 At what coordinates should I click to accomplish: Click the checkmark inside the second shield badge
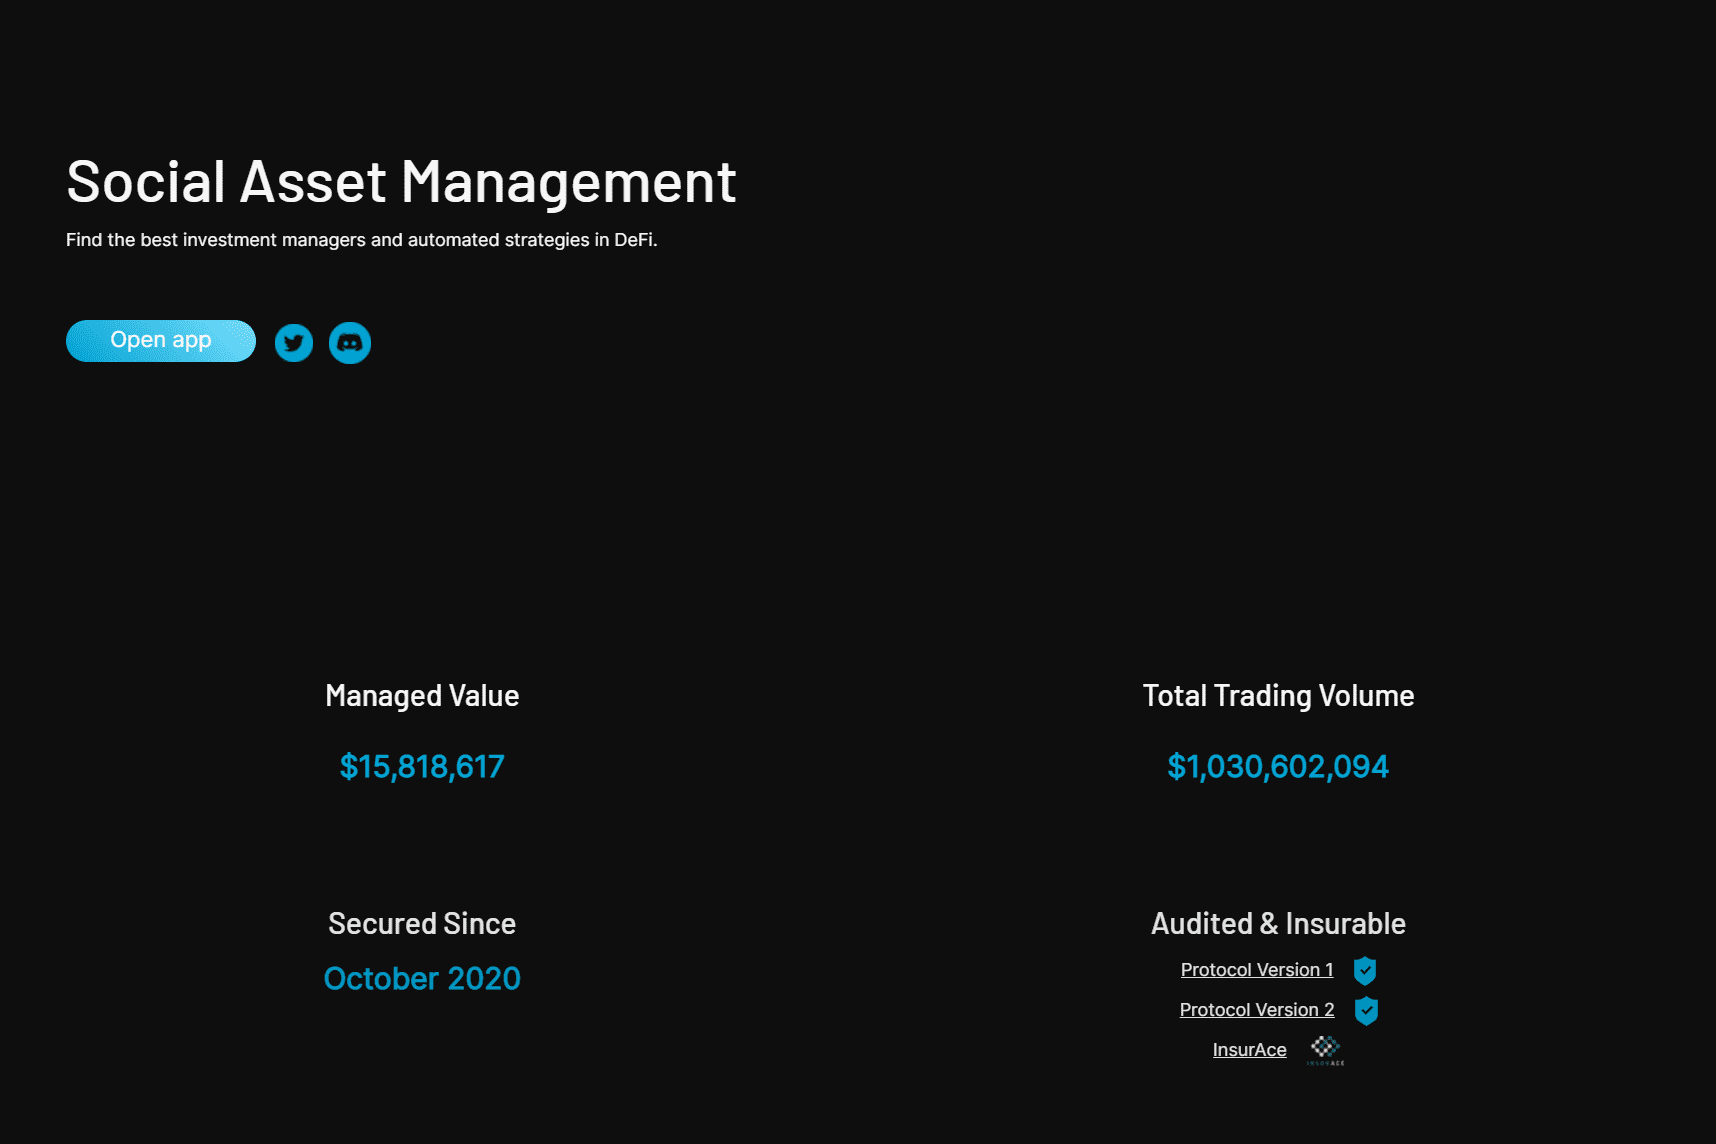pyautogui.click(x=1364, y=1010)
